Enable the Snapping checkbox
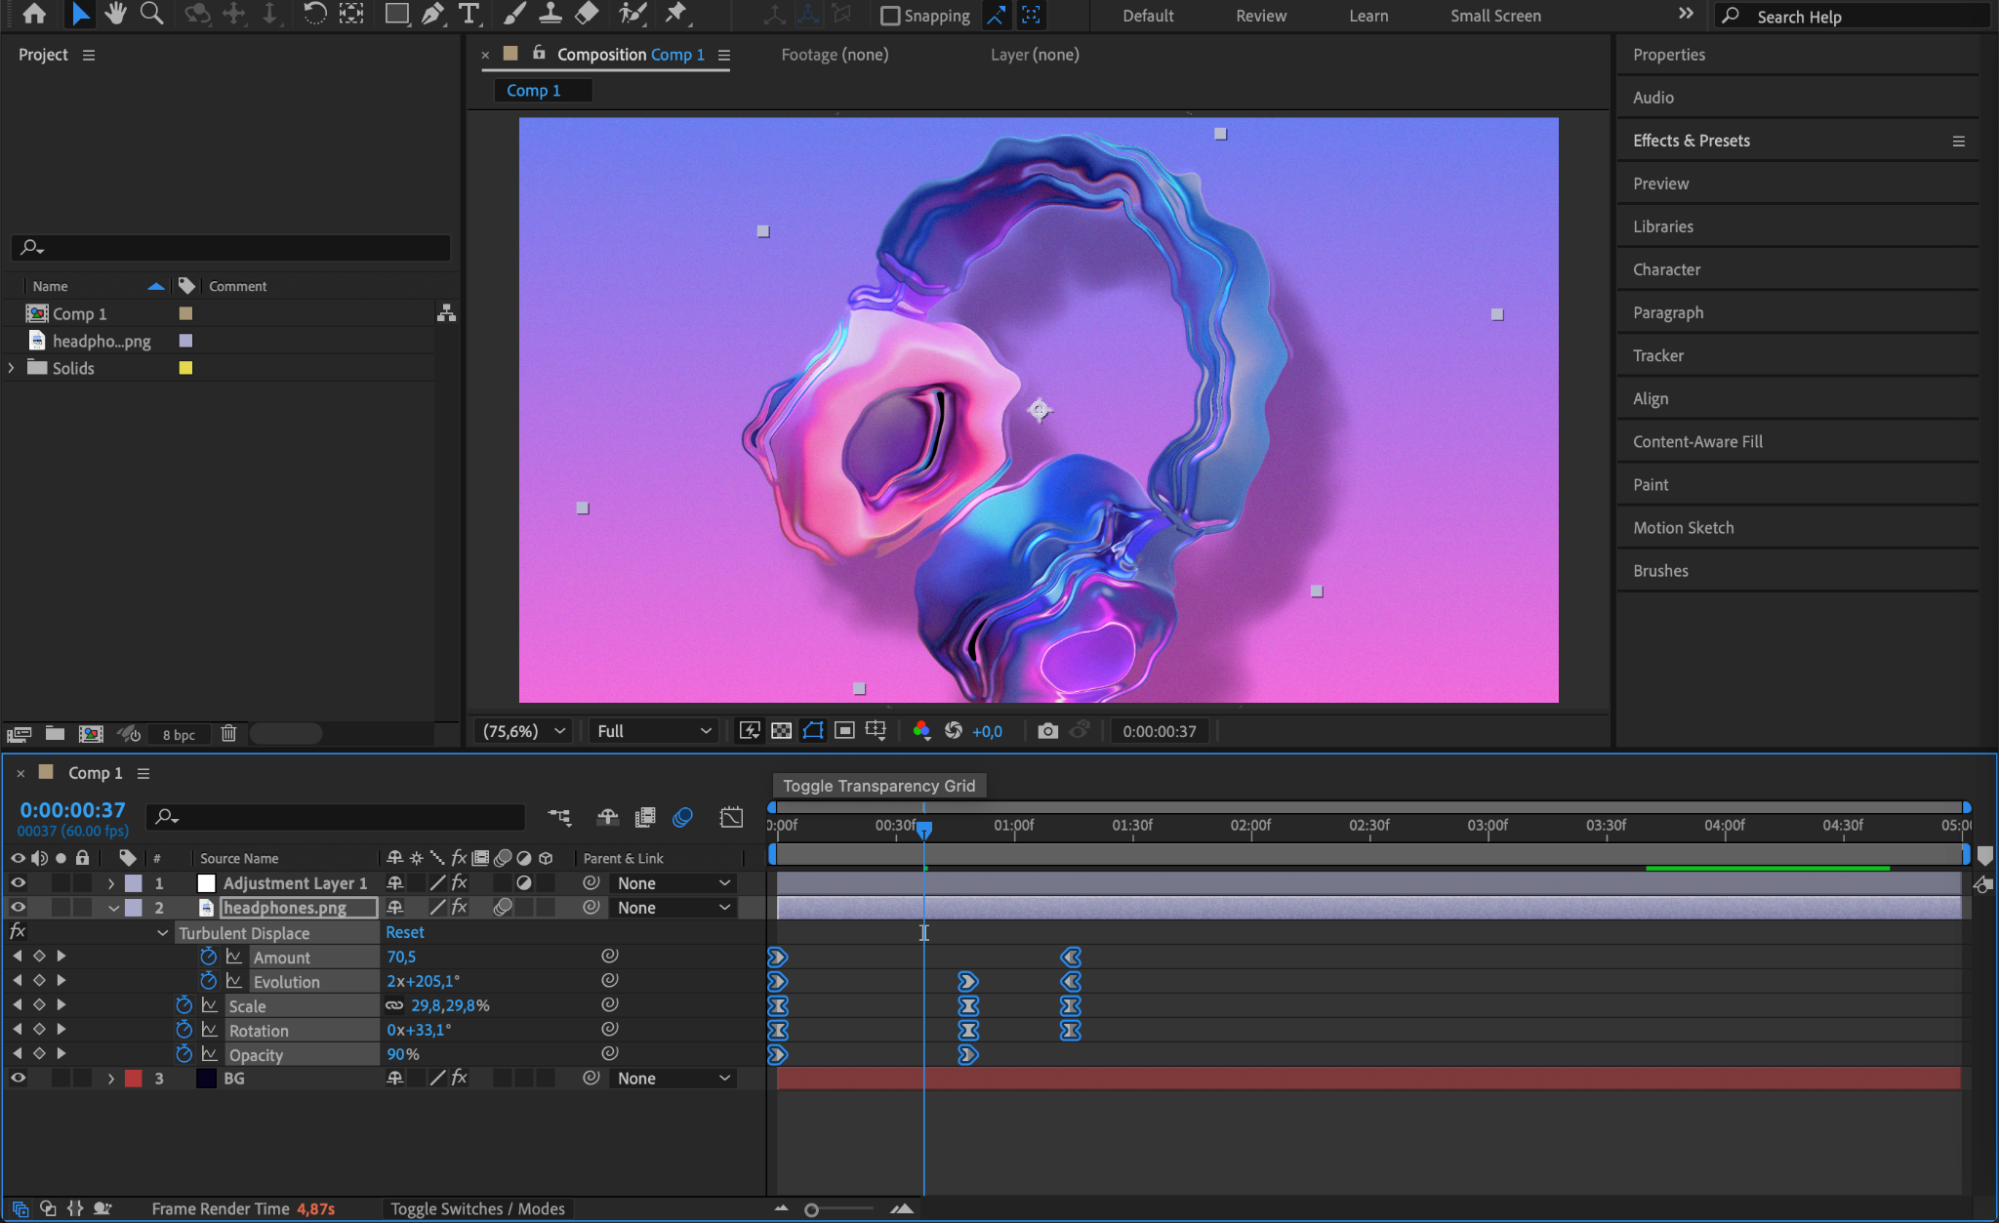Screen dimensions: 1999x1224 (889, 16)
